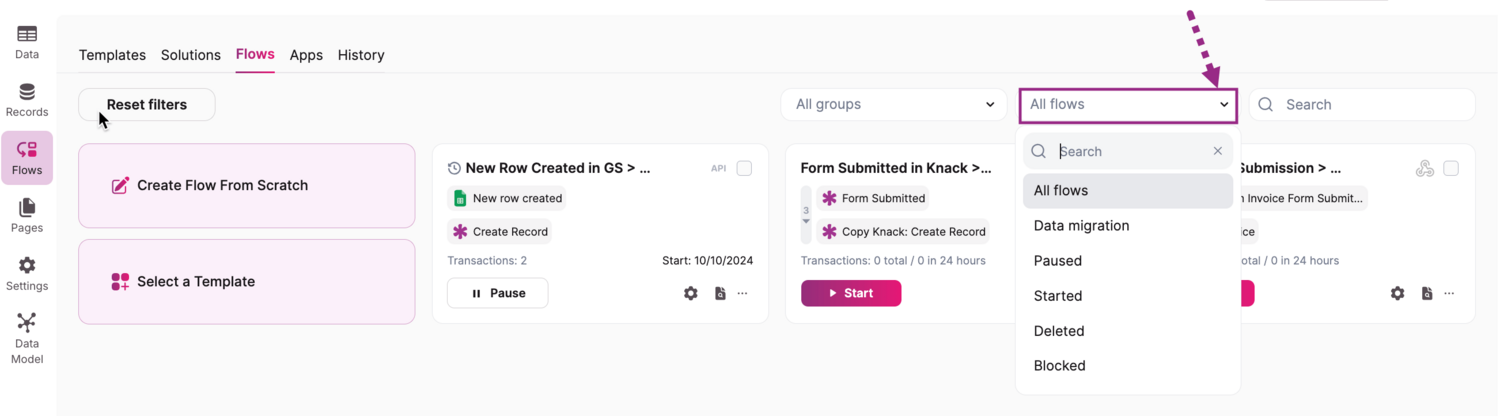Click the webhook icon on the rightmost flow card
The image size is (1500, 416).
[1425, 169]
